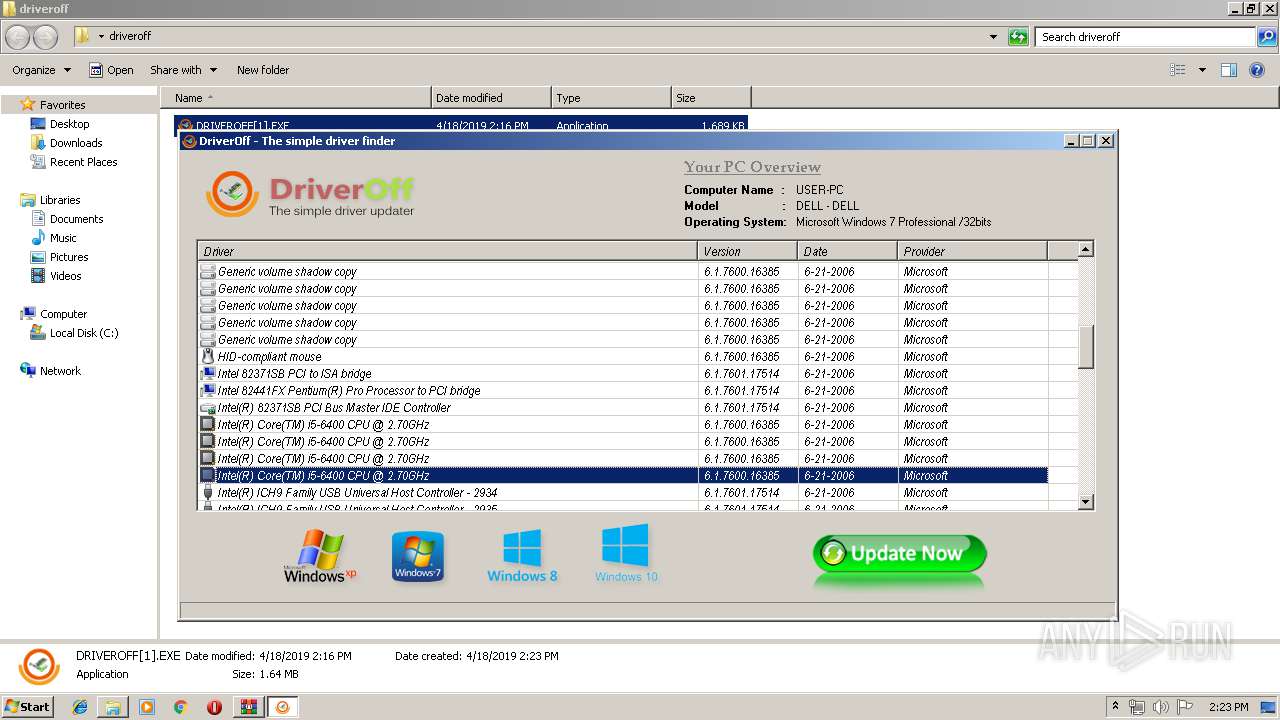1280x720 pixels.
Task: Click the search magnifier icon
Action: coord(1268,37)
